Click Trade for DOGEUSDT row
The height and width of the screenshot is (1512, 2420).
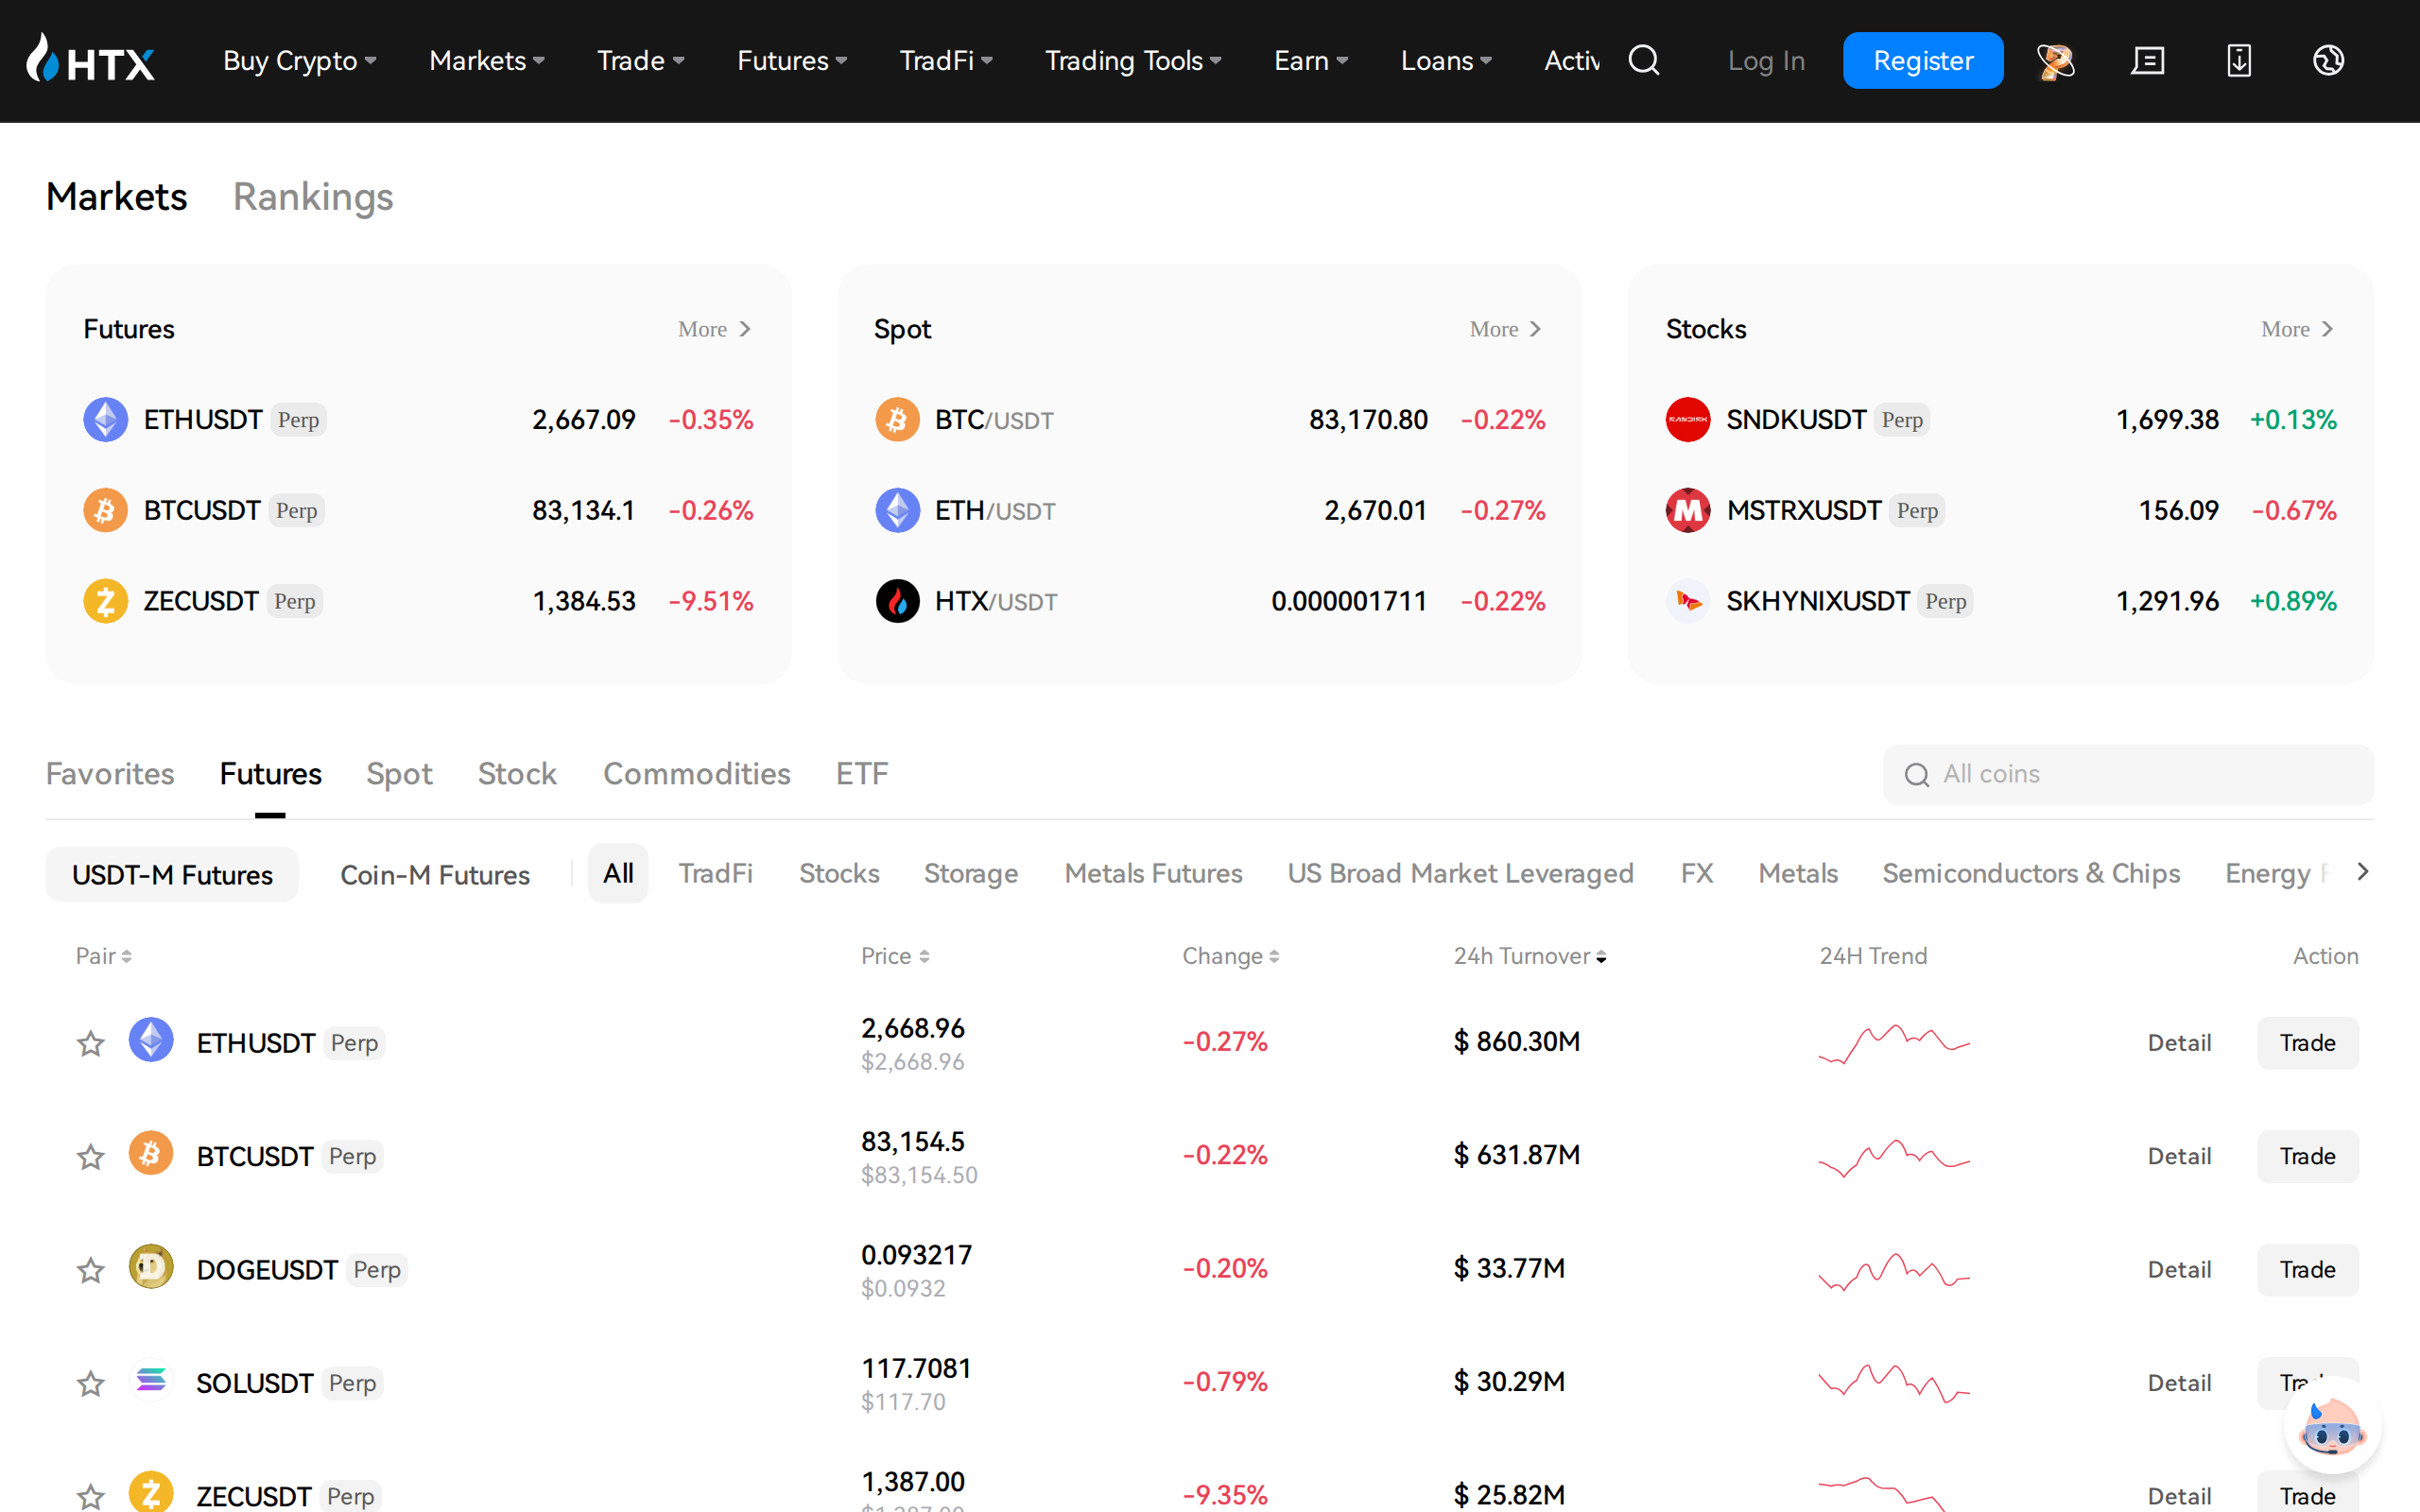click(2307, 1270)
